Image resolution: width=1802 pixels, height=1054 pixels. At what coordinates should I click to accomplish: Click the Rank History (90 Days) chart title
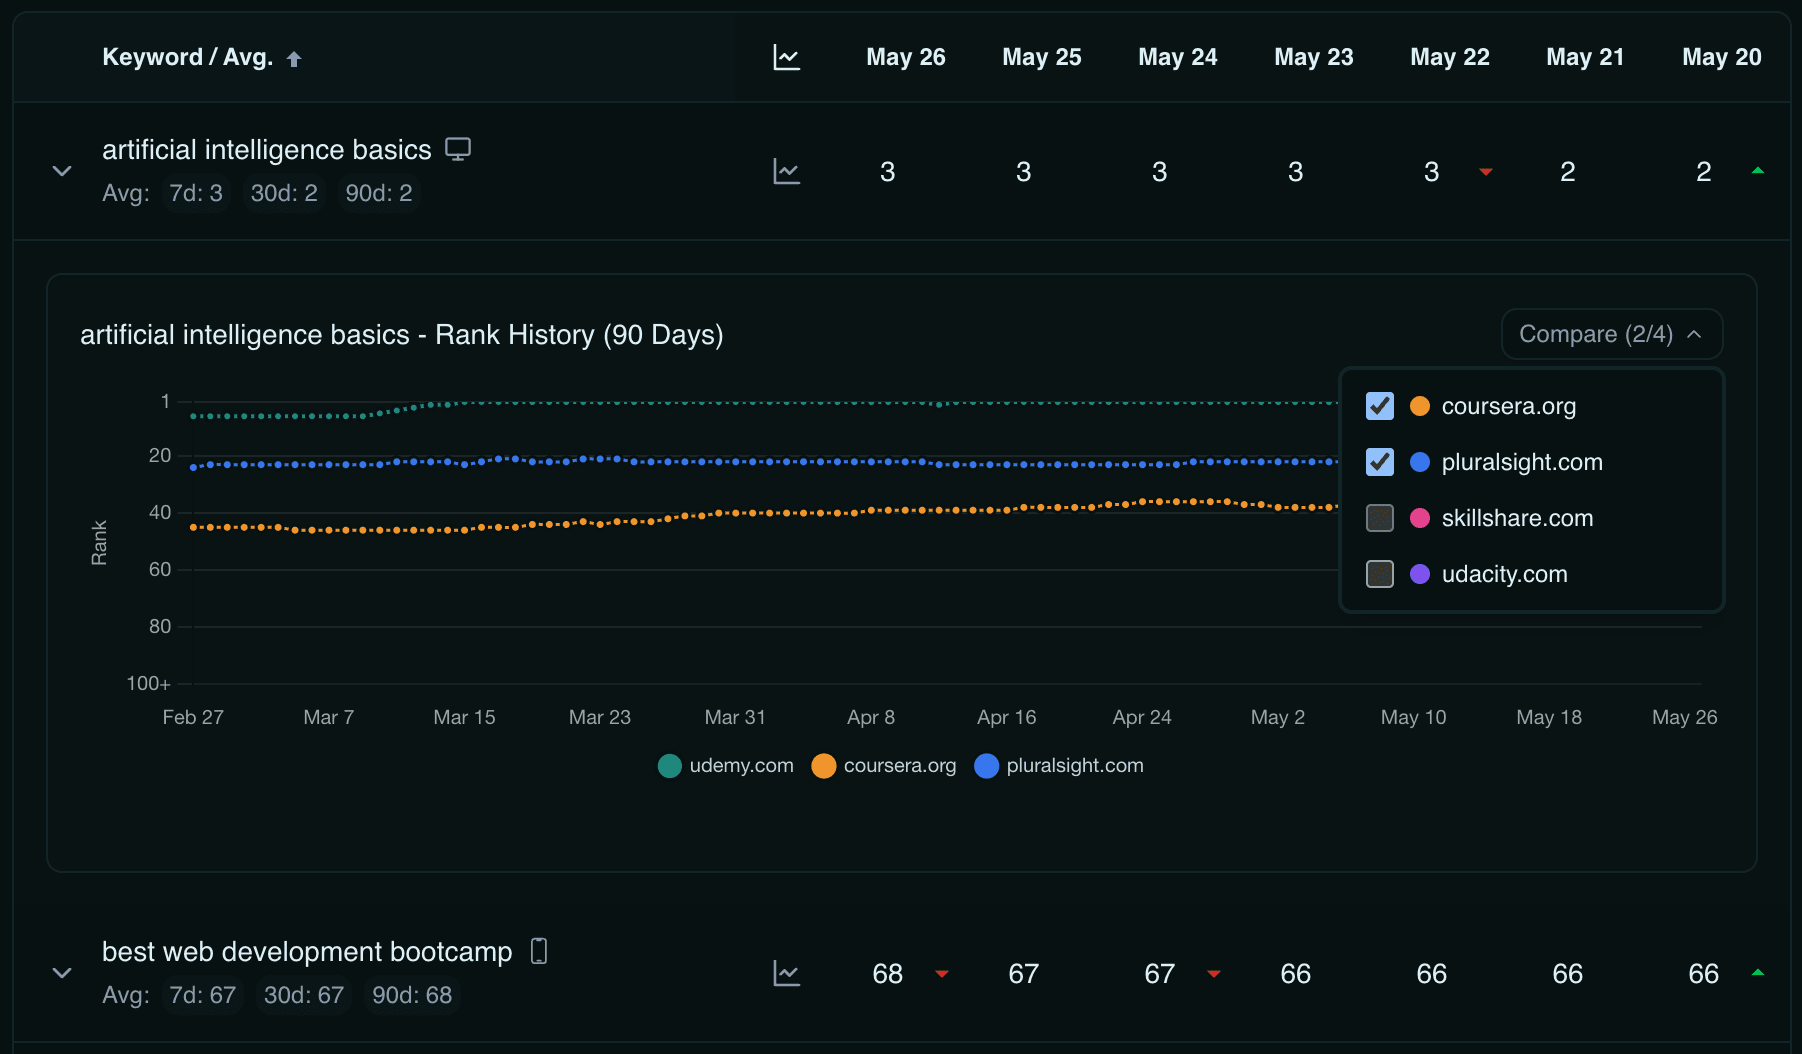tap(402, 334)
